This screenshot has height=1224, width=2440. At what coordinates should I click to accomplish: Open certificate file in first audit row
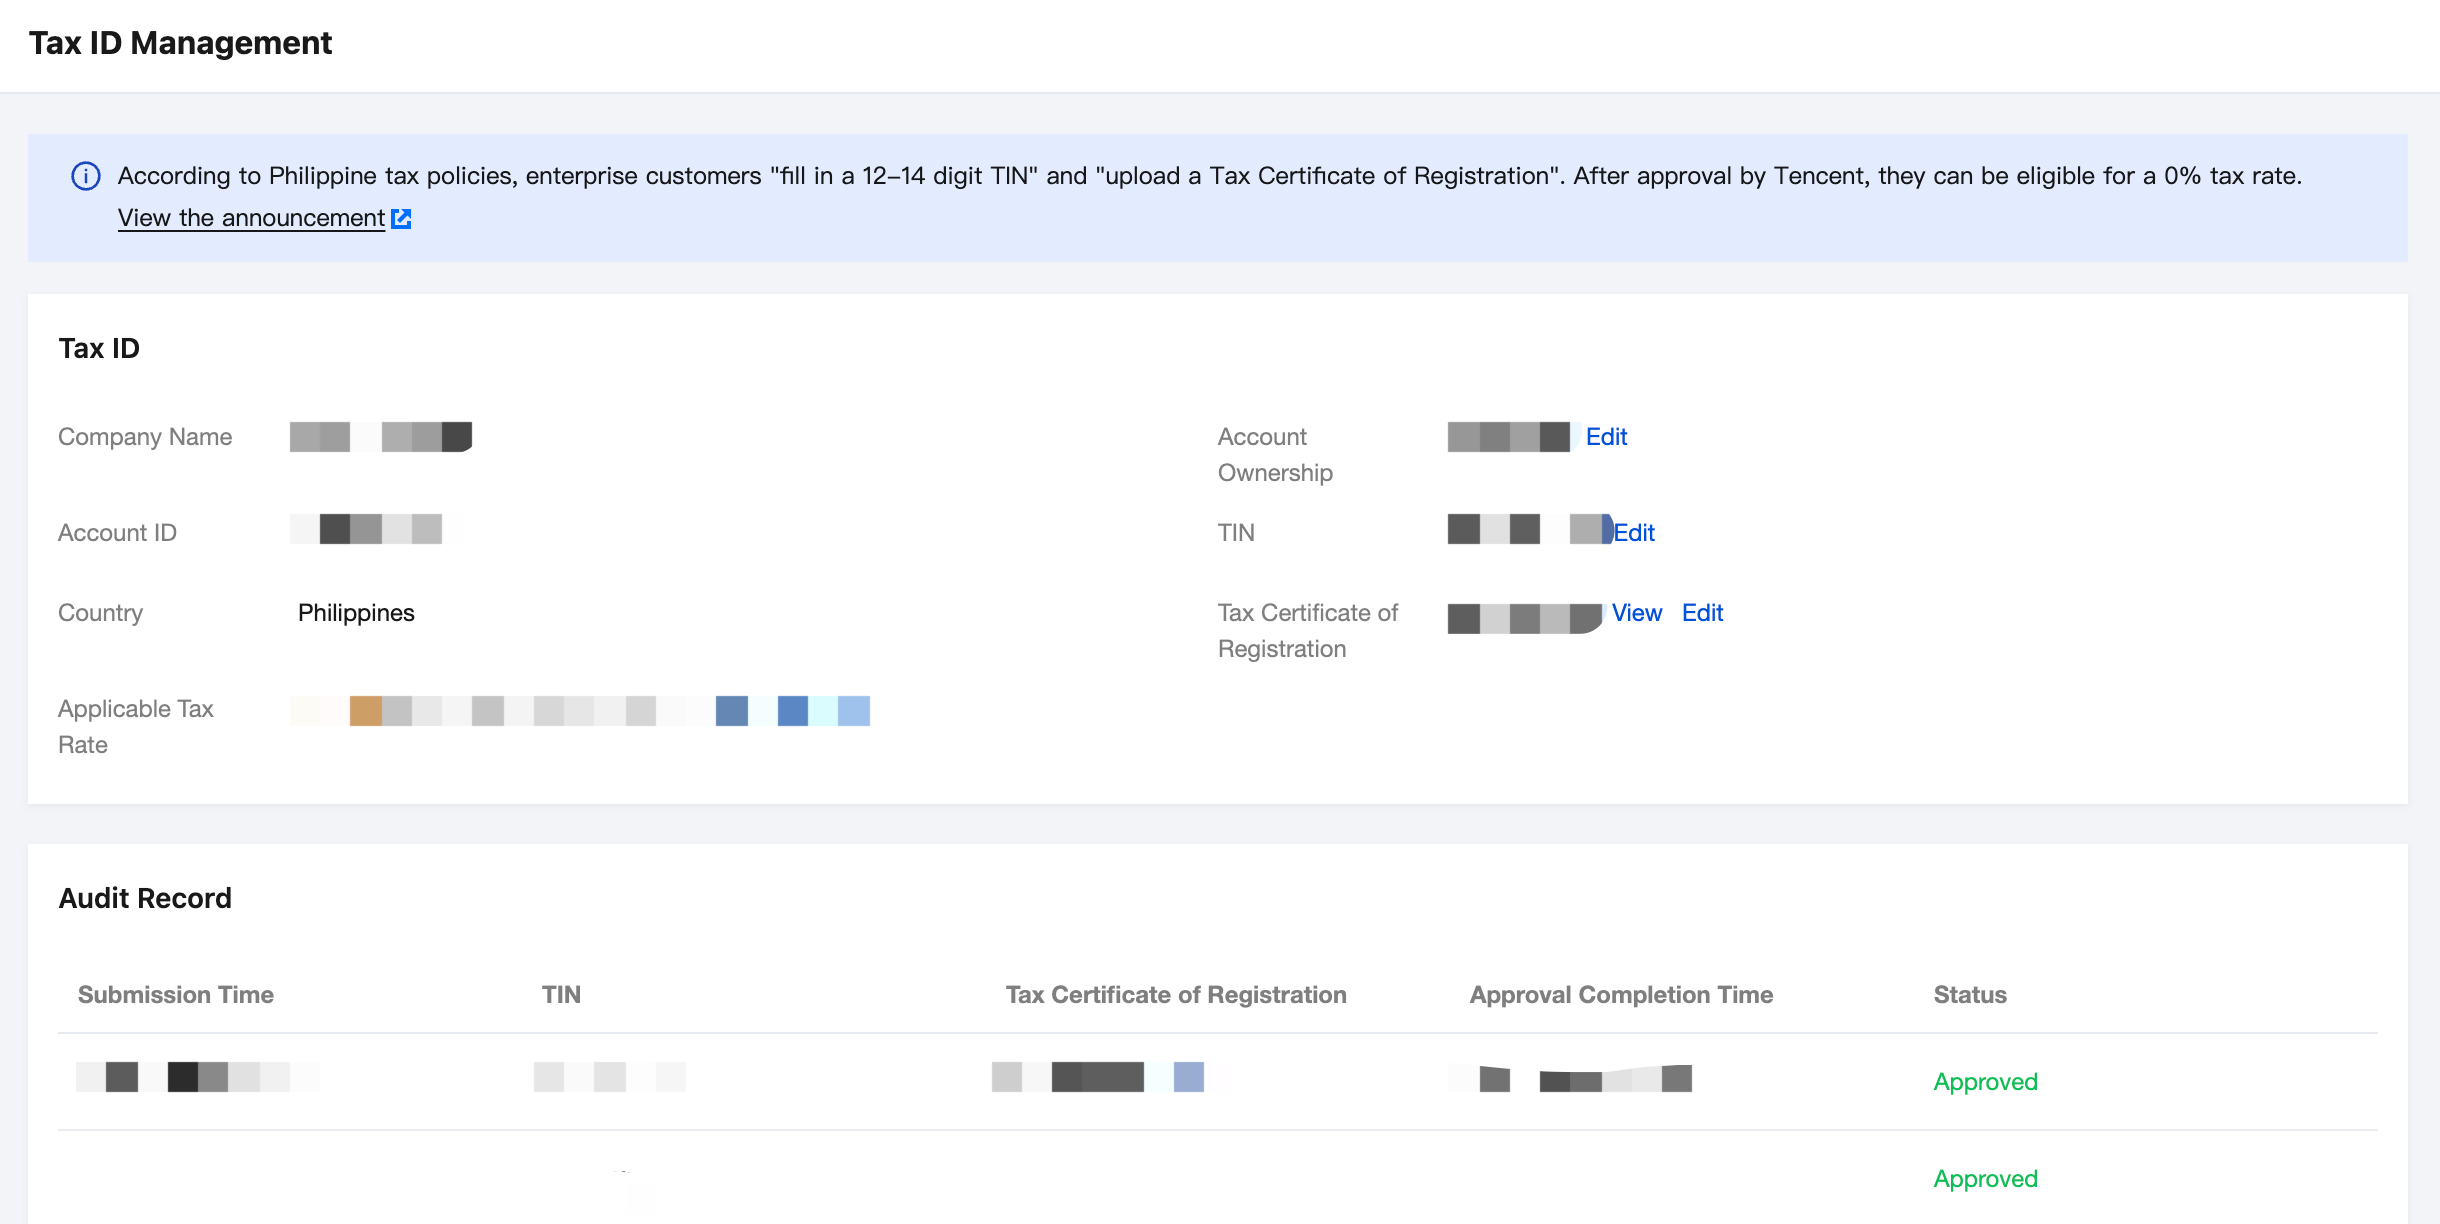pos(1098,1077)
